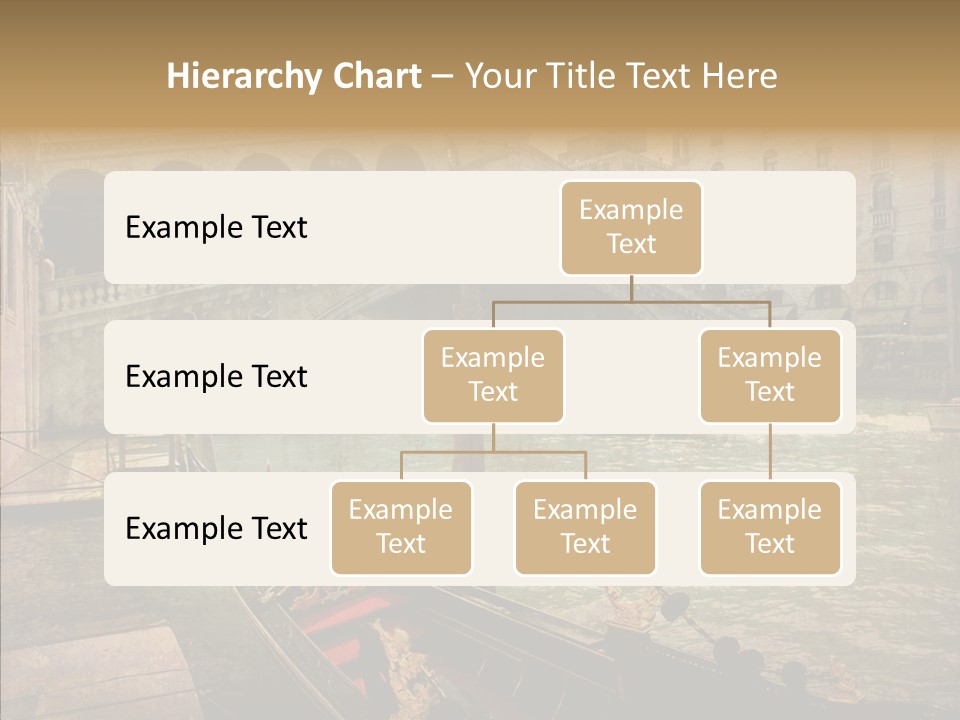The image size is (960, 720).
Task: Click the bold "Hierarchy Chart" title text
Action: [x=294, y=76]
